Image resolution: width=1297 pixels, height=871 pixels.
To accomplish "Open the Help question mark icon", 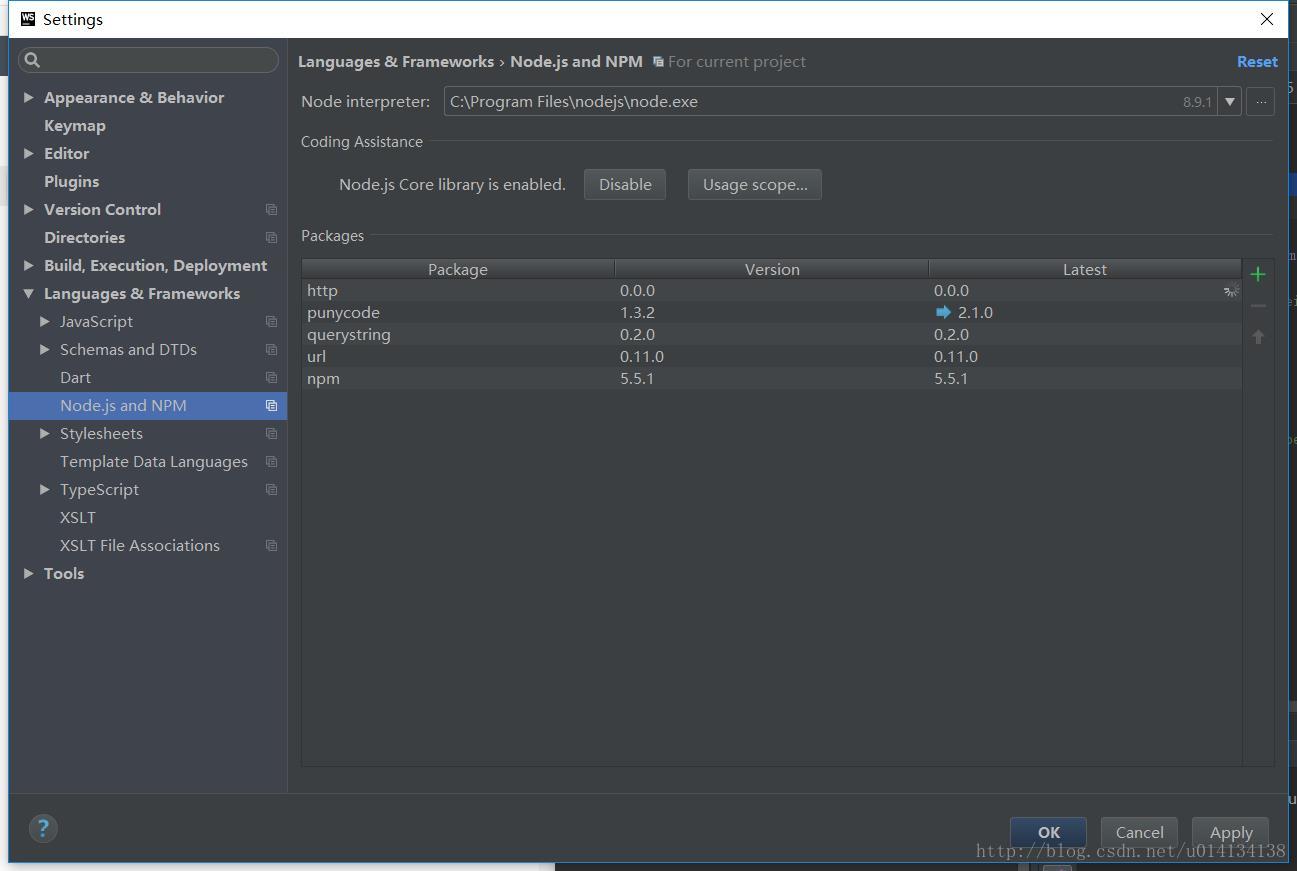I will click(43, 828).
